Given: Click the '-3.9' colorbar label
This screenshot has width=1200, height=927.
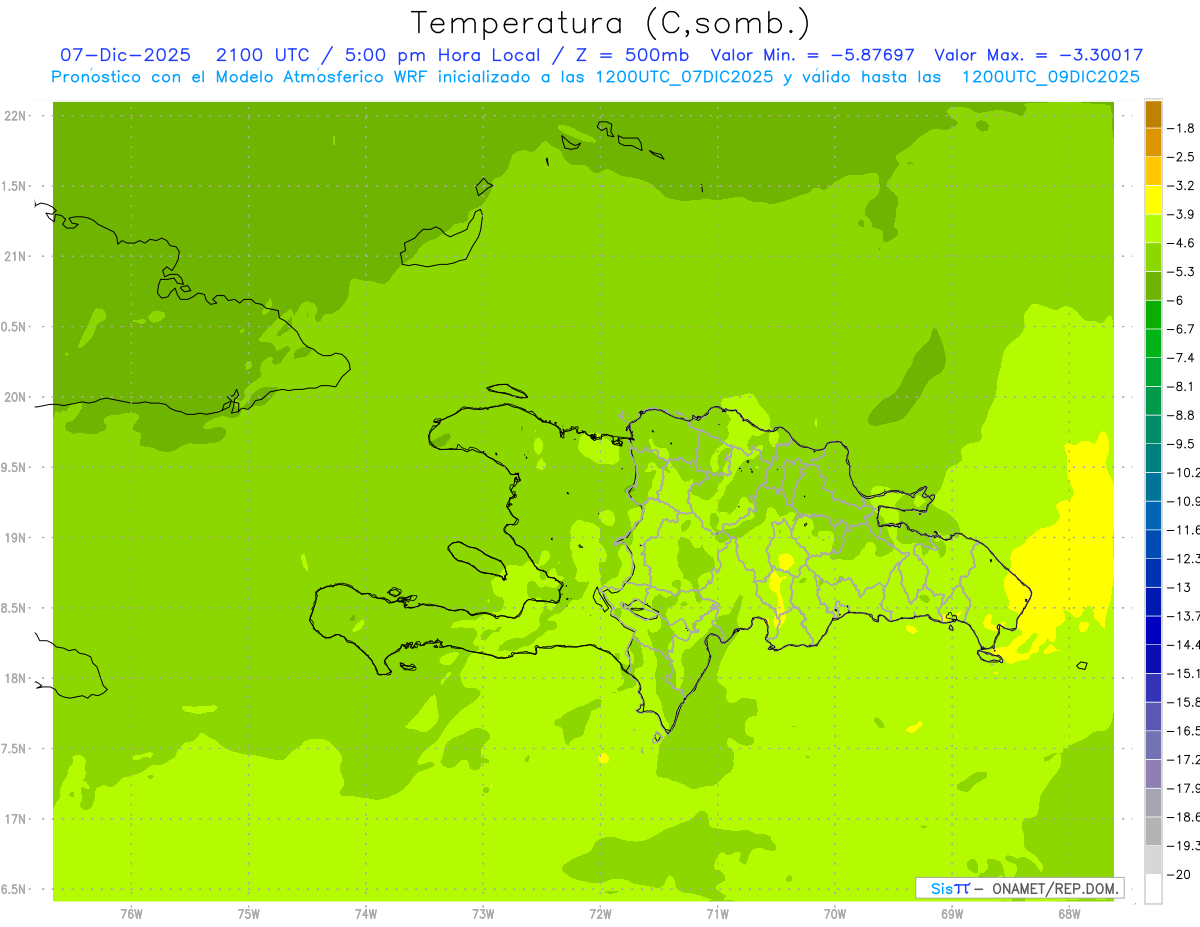Looking at the screenshot, I should pos(1183,214).
